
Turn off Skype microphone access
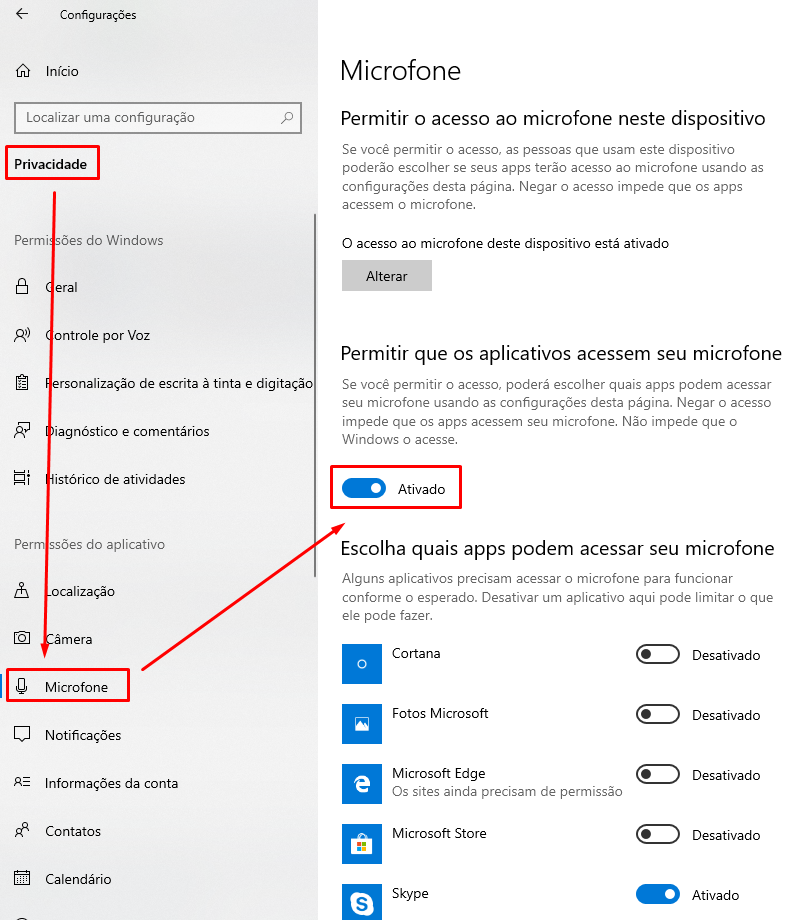(658, 895)
